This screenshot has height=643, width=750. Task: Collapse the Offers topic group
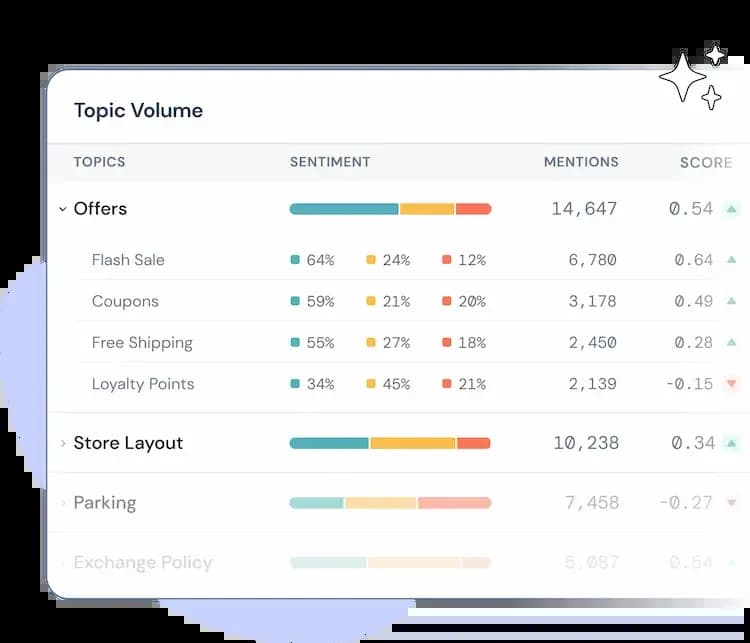(x=62, y=209)
